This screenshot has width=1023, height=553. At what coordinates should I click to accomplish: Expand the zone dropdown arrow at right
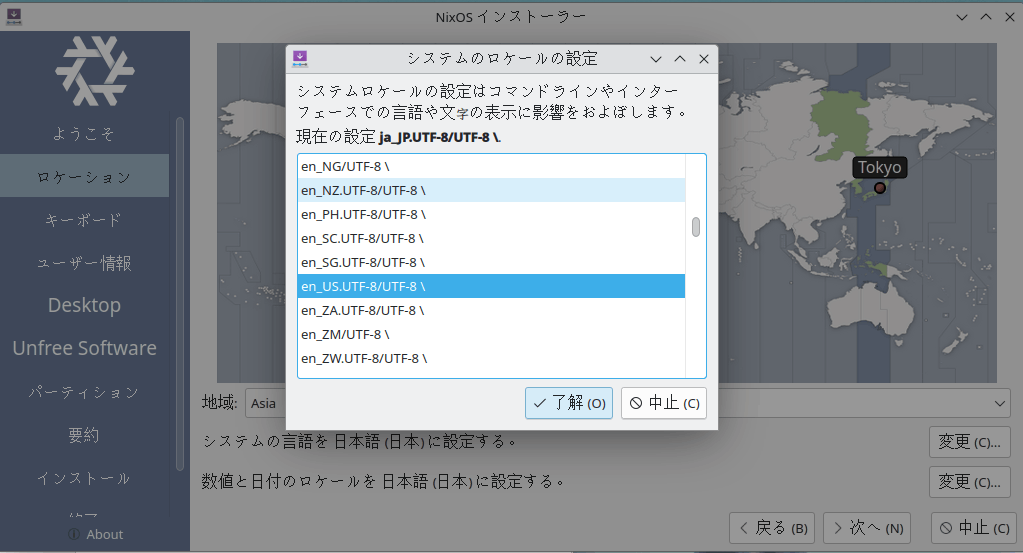[1000, 404]
